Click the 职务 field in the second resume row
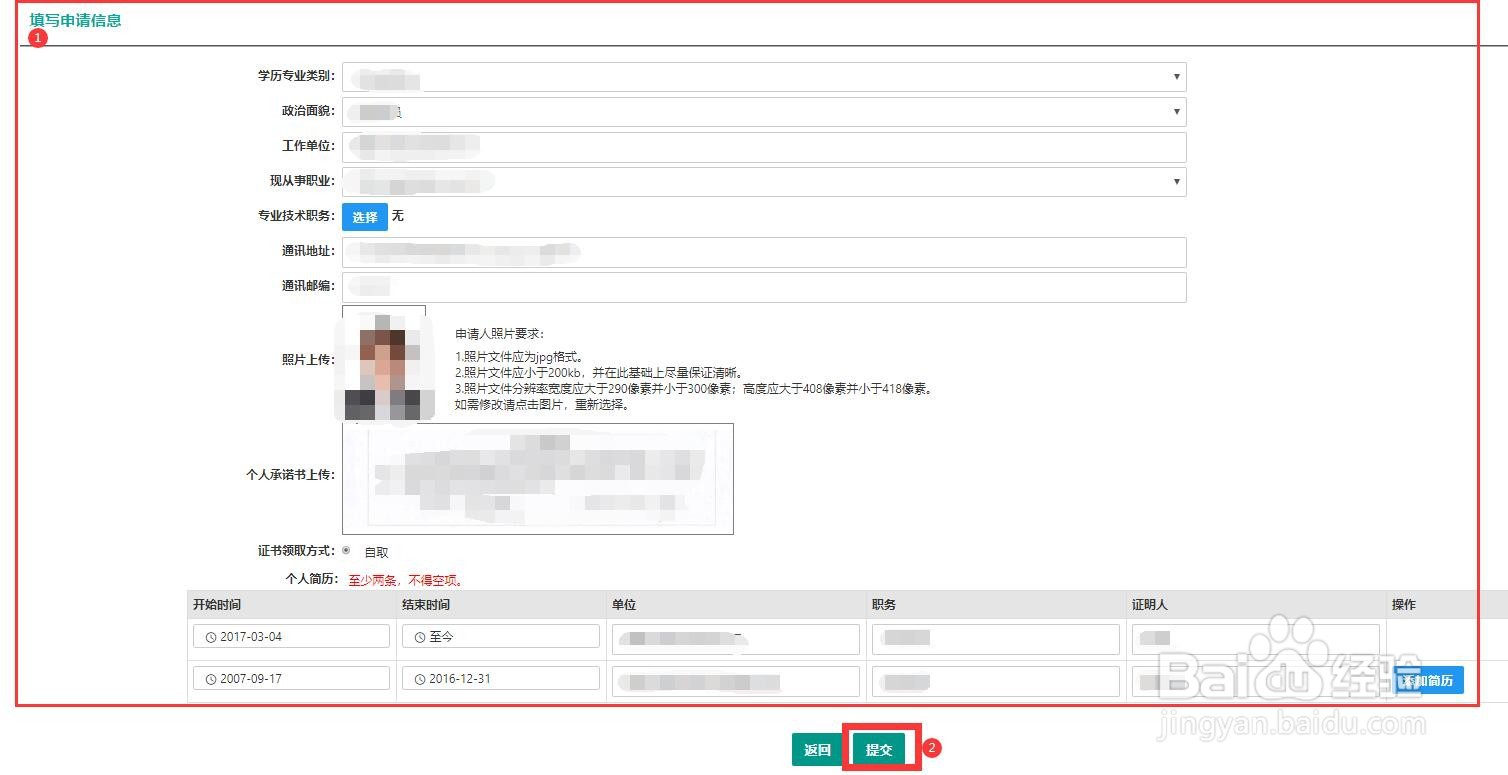The height and width of the screenshot is (775, 1508). 994,680
